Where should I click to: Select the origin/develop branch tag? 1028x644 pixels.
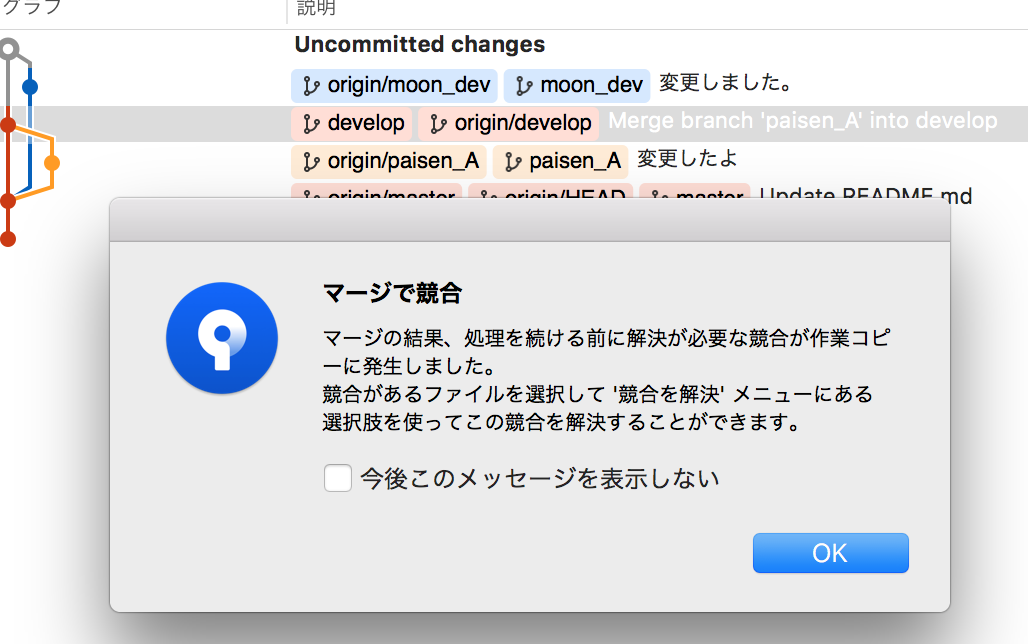point(509,123)
